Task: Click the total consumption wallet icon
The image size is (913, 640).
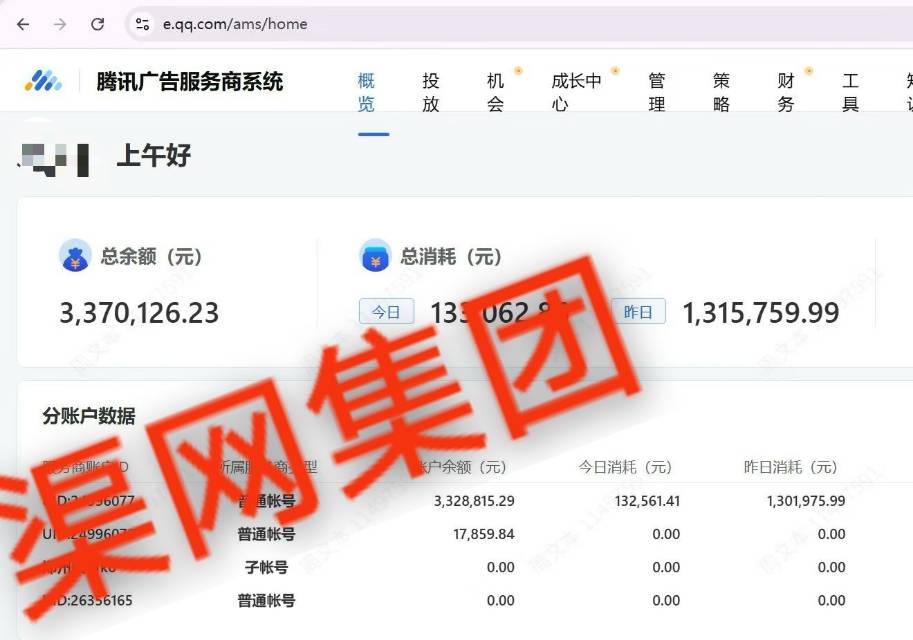Action: (375, 256)
